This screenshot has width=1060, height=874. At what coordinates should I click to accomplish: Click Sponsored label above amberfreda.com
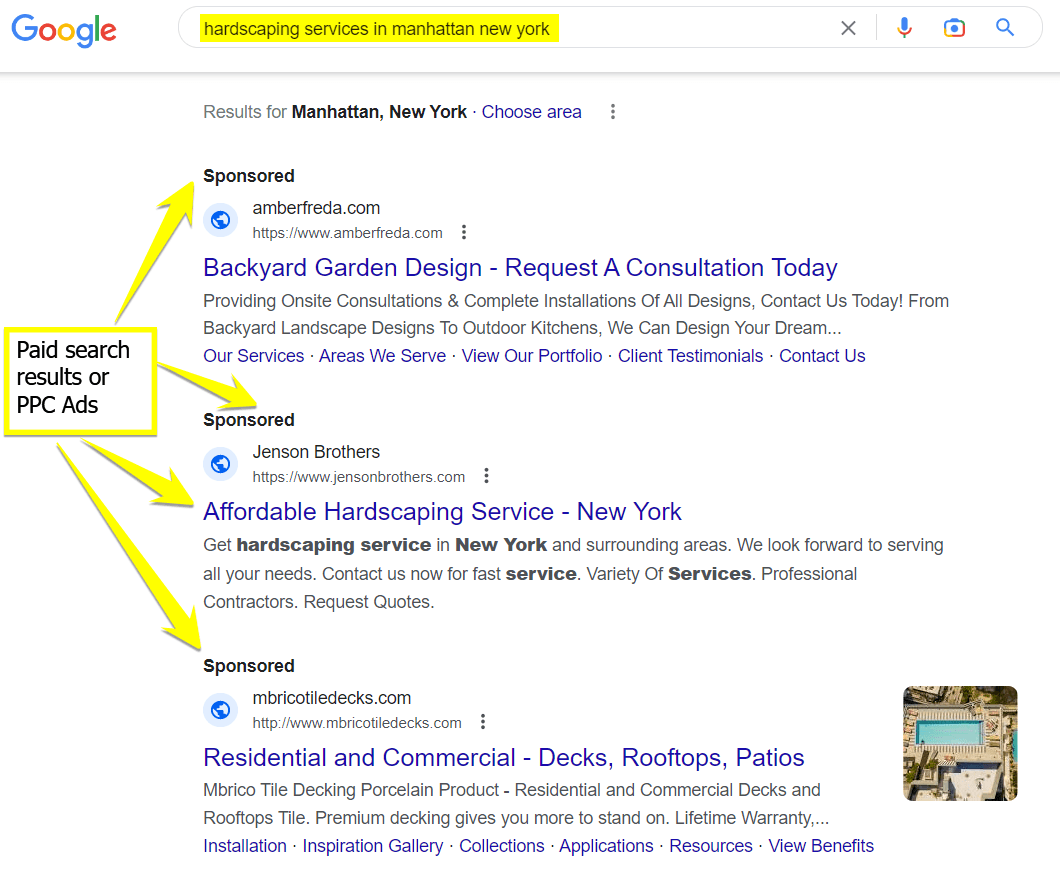[x=249, y=176]
